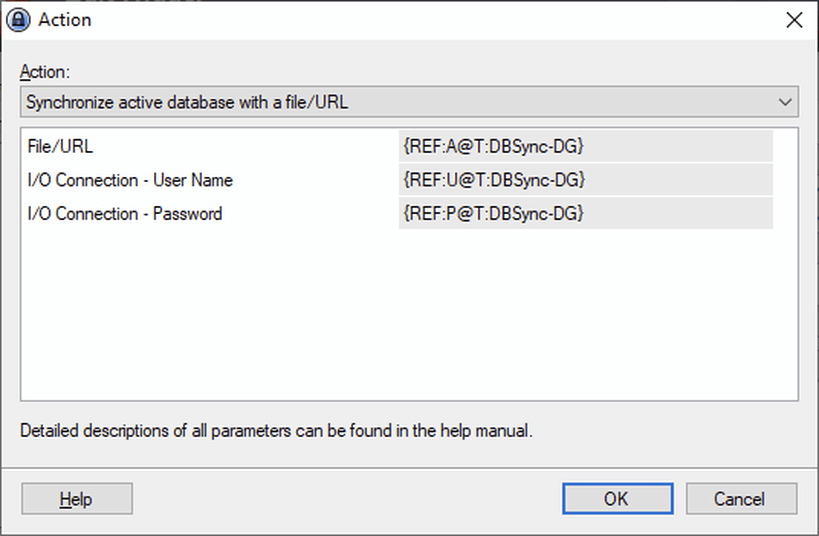Select the 'I/O Connection - Password' label
Viewport: 819px width, 536px height.
(125, 213)
